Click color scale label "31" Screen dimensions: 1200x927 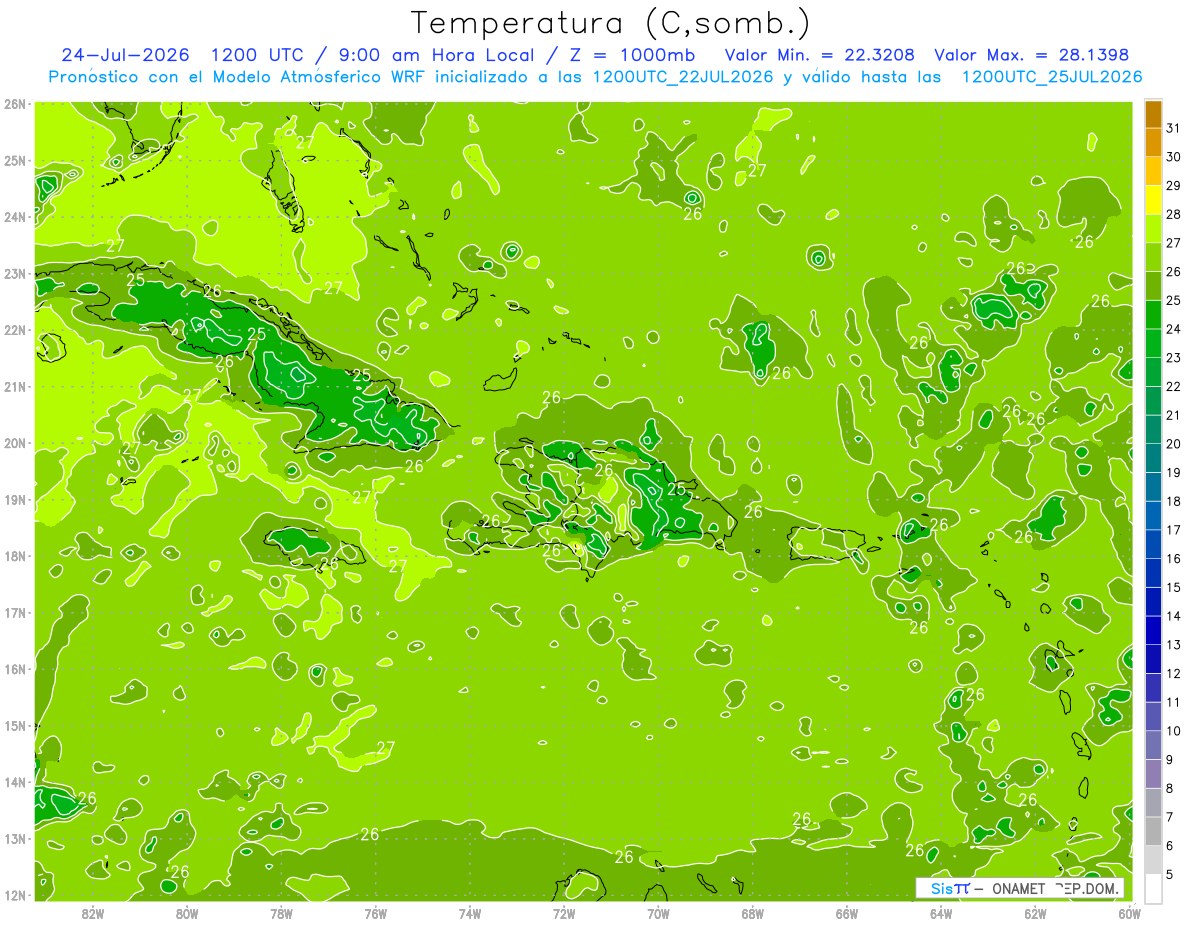pyautogui.click(x=1174, y=128)
